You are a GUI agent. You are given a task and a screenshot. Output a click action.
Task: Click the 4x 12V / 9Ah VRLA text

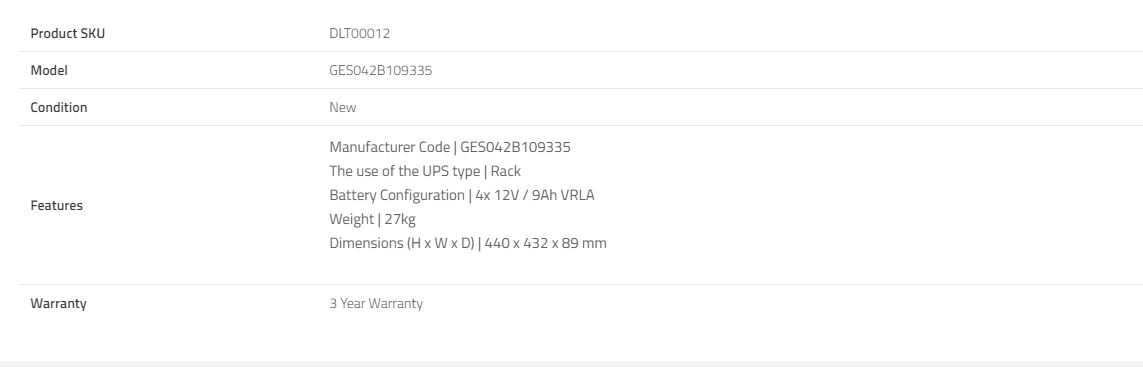click(x=535, y=196)
